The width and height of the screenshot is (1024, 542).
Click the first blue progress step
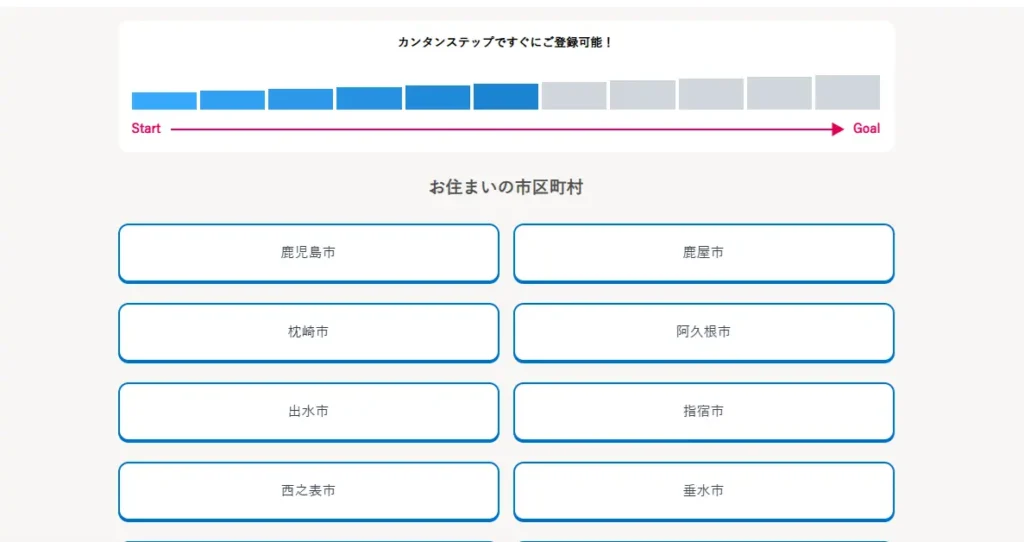(164, 101)
